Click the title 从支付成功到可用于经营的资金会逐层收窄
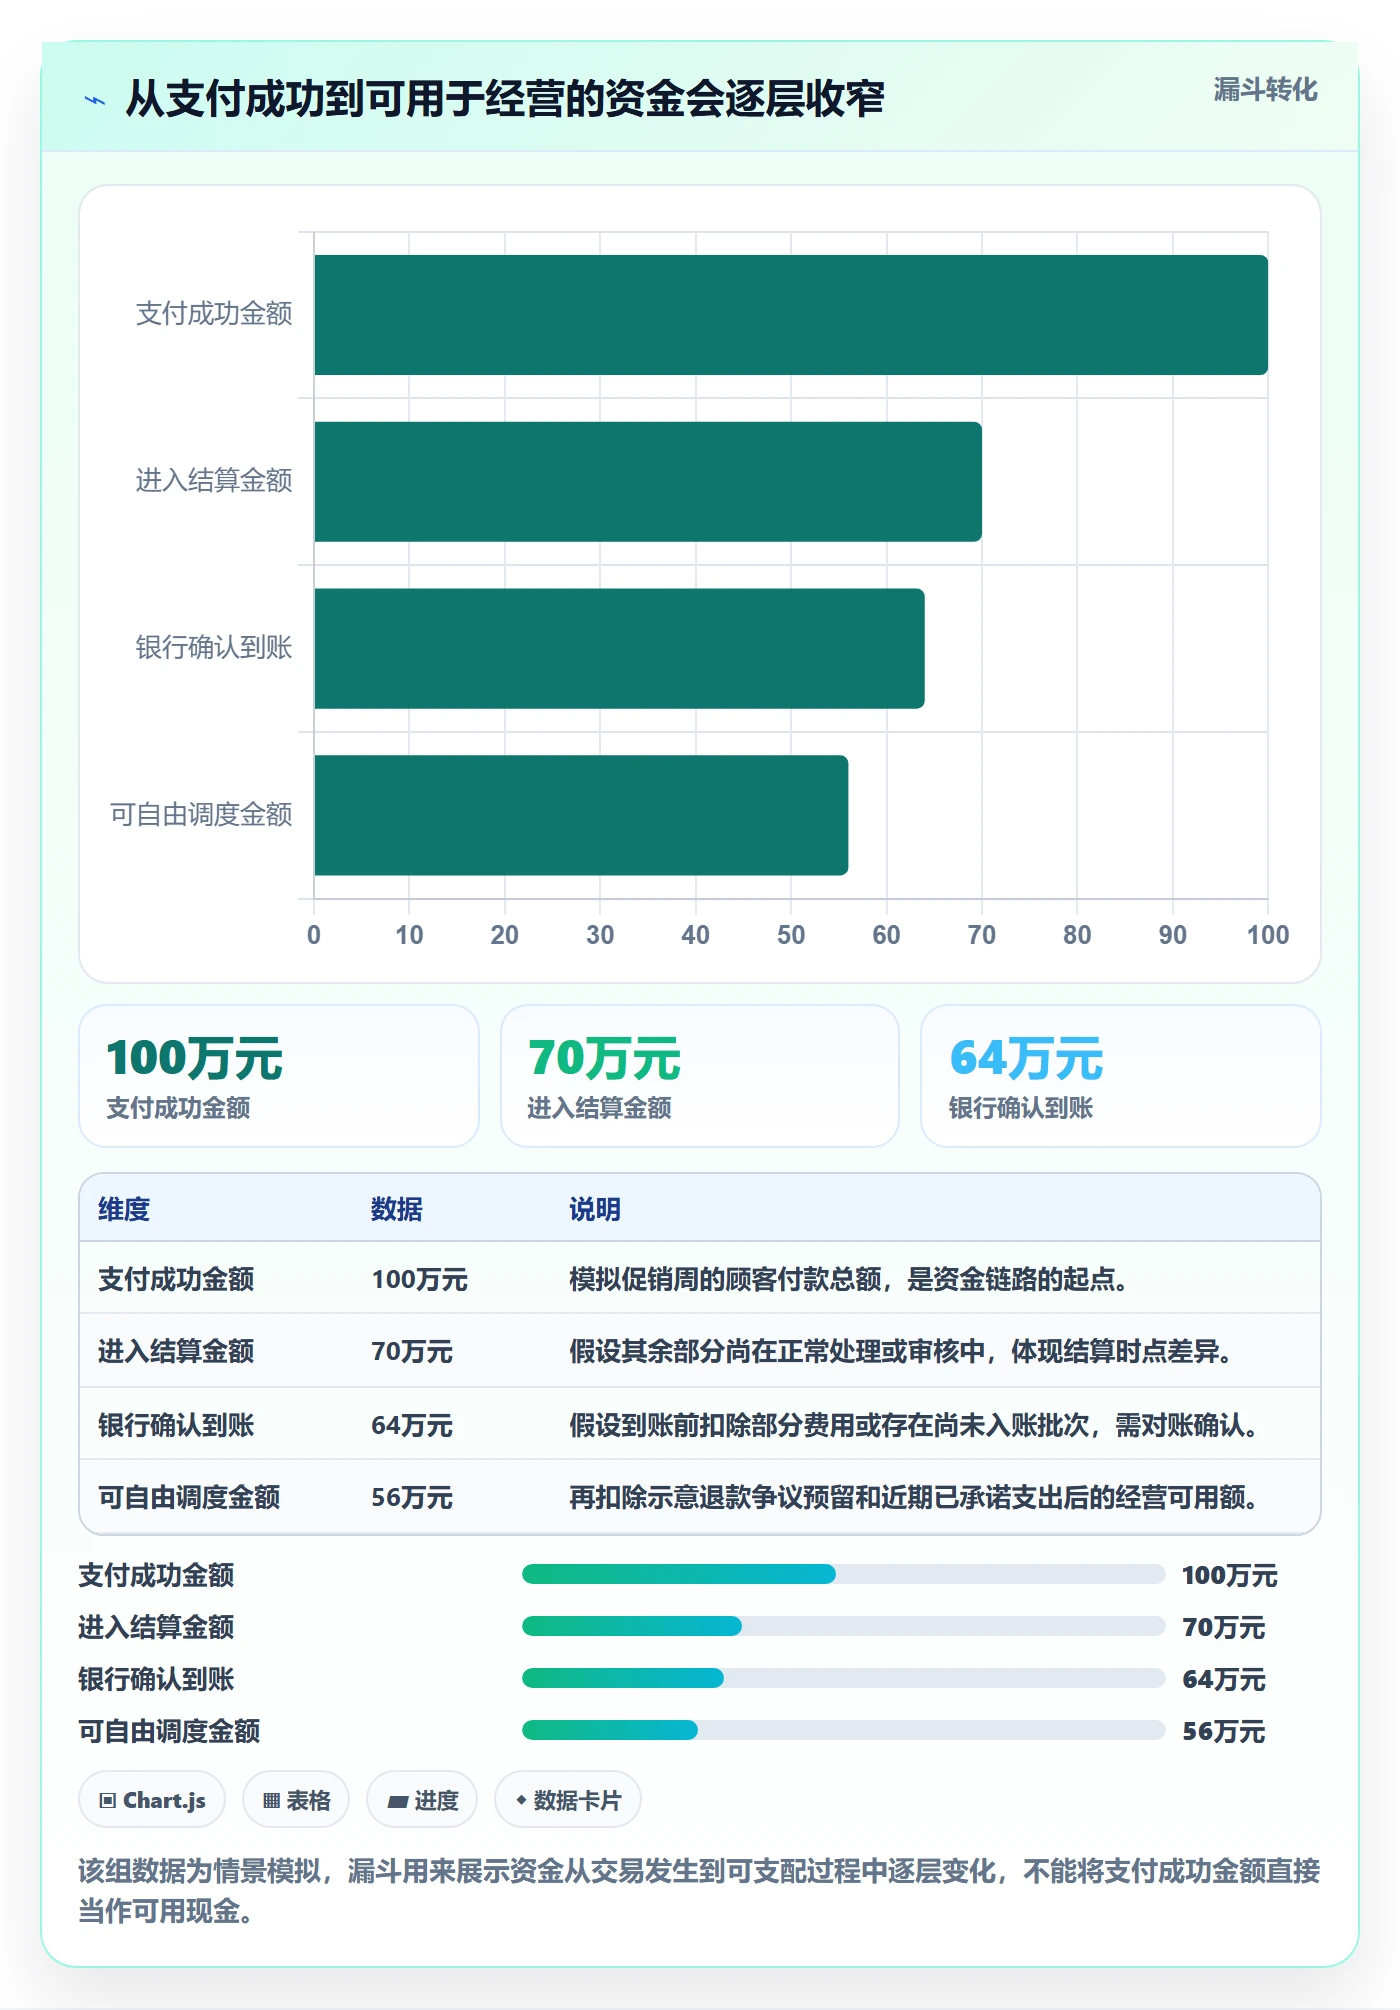1400x2010 pixels. (505, 99)
